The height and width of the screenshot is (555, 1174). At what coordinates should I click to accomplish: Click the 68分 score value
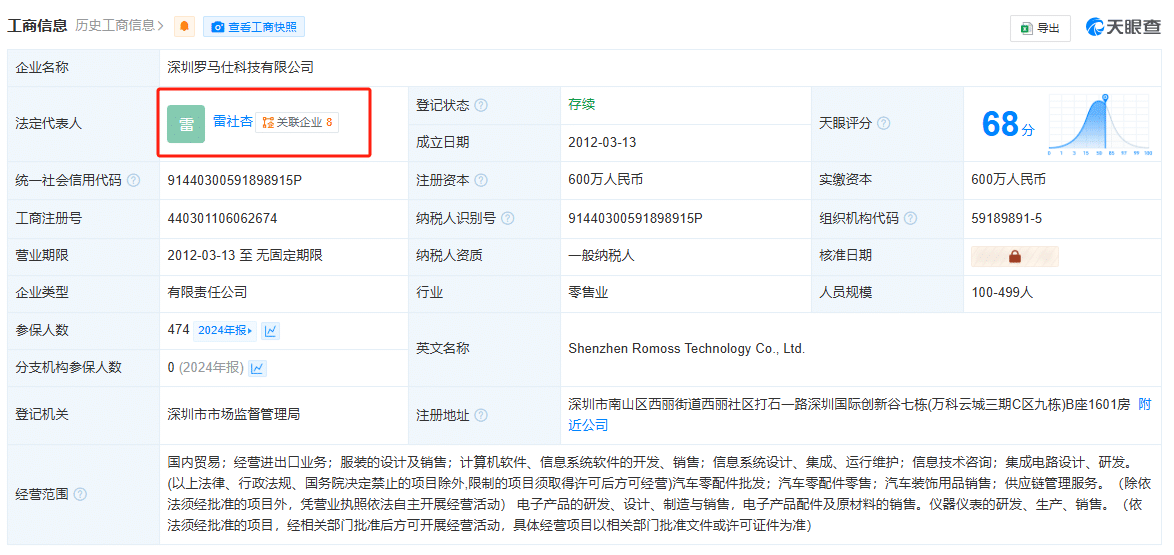click(1008, 124)
